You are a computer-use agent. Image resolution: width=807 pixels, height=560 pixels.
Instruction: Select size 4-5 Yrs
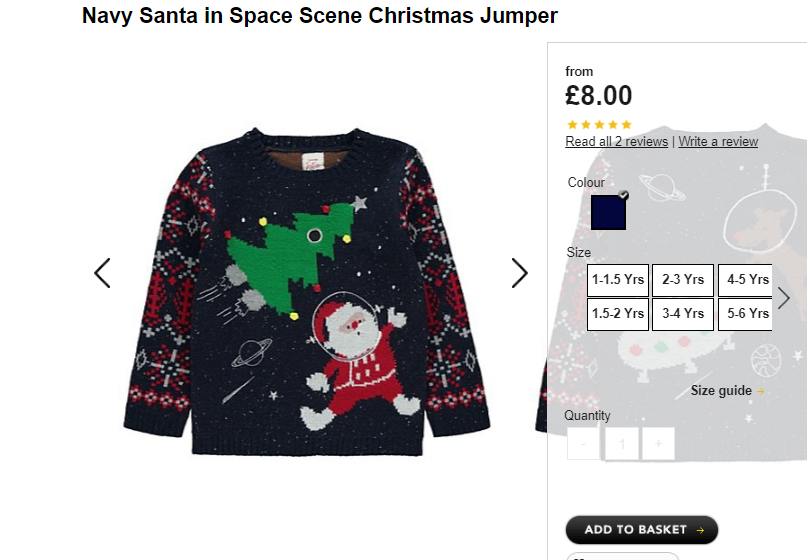pyautogui.click(x=745, y=280)
